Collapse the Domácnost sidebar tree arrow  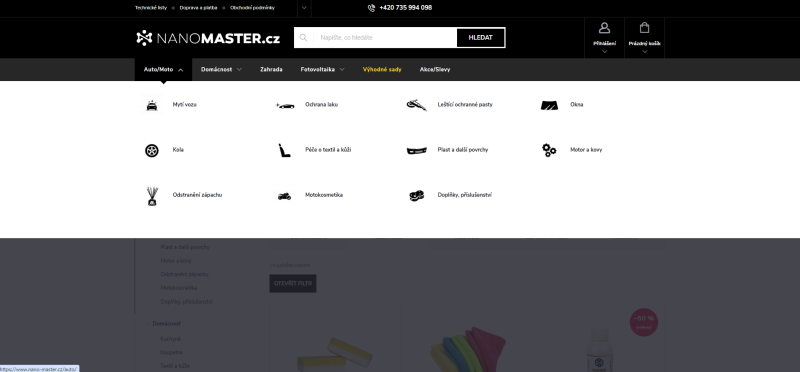[147, 324]
